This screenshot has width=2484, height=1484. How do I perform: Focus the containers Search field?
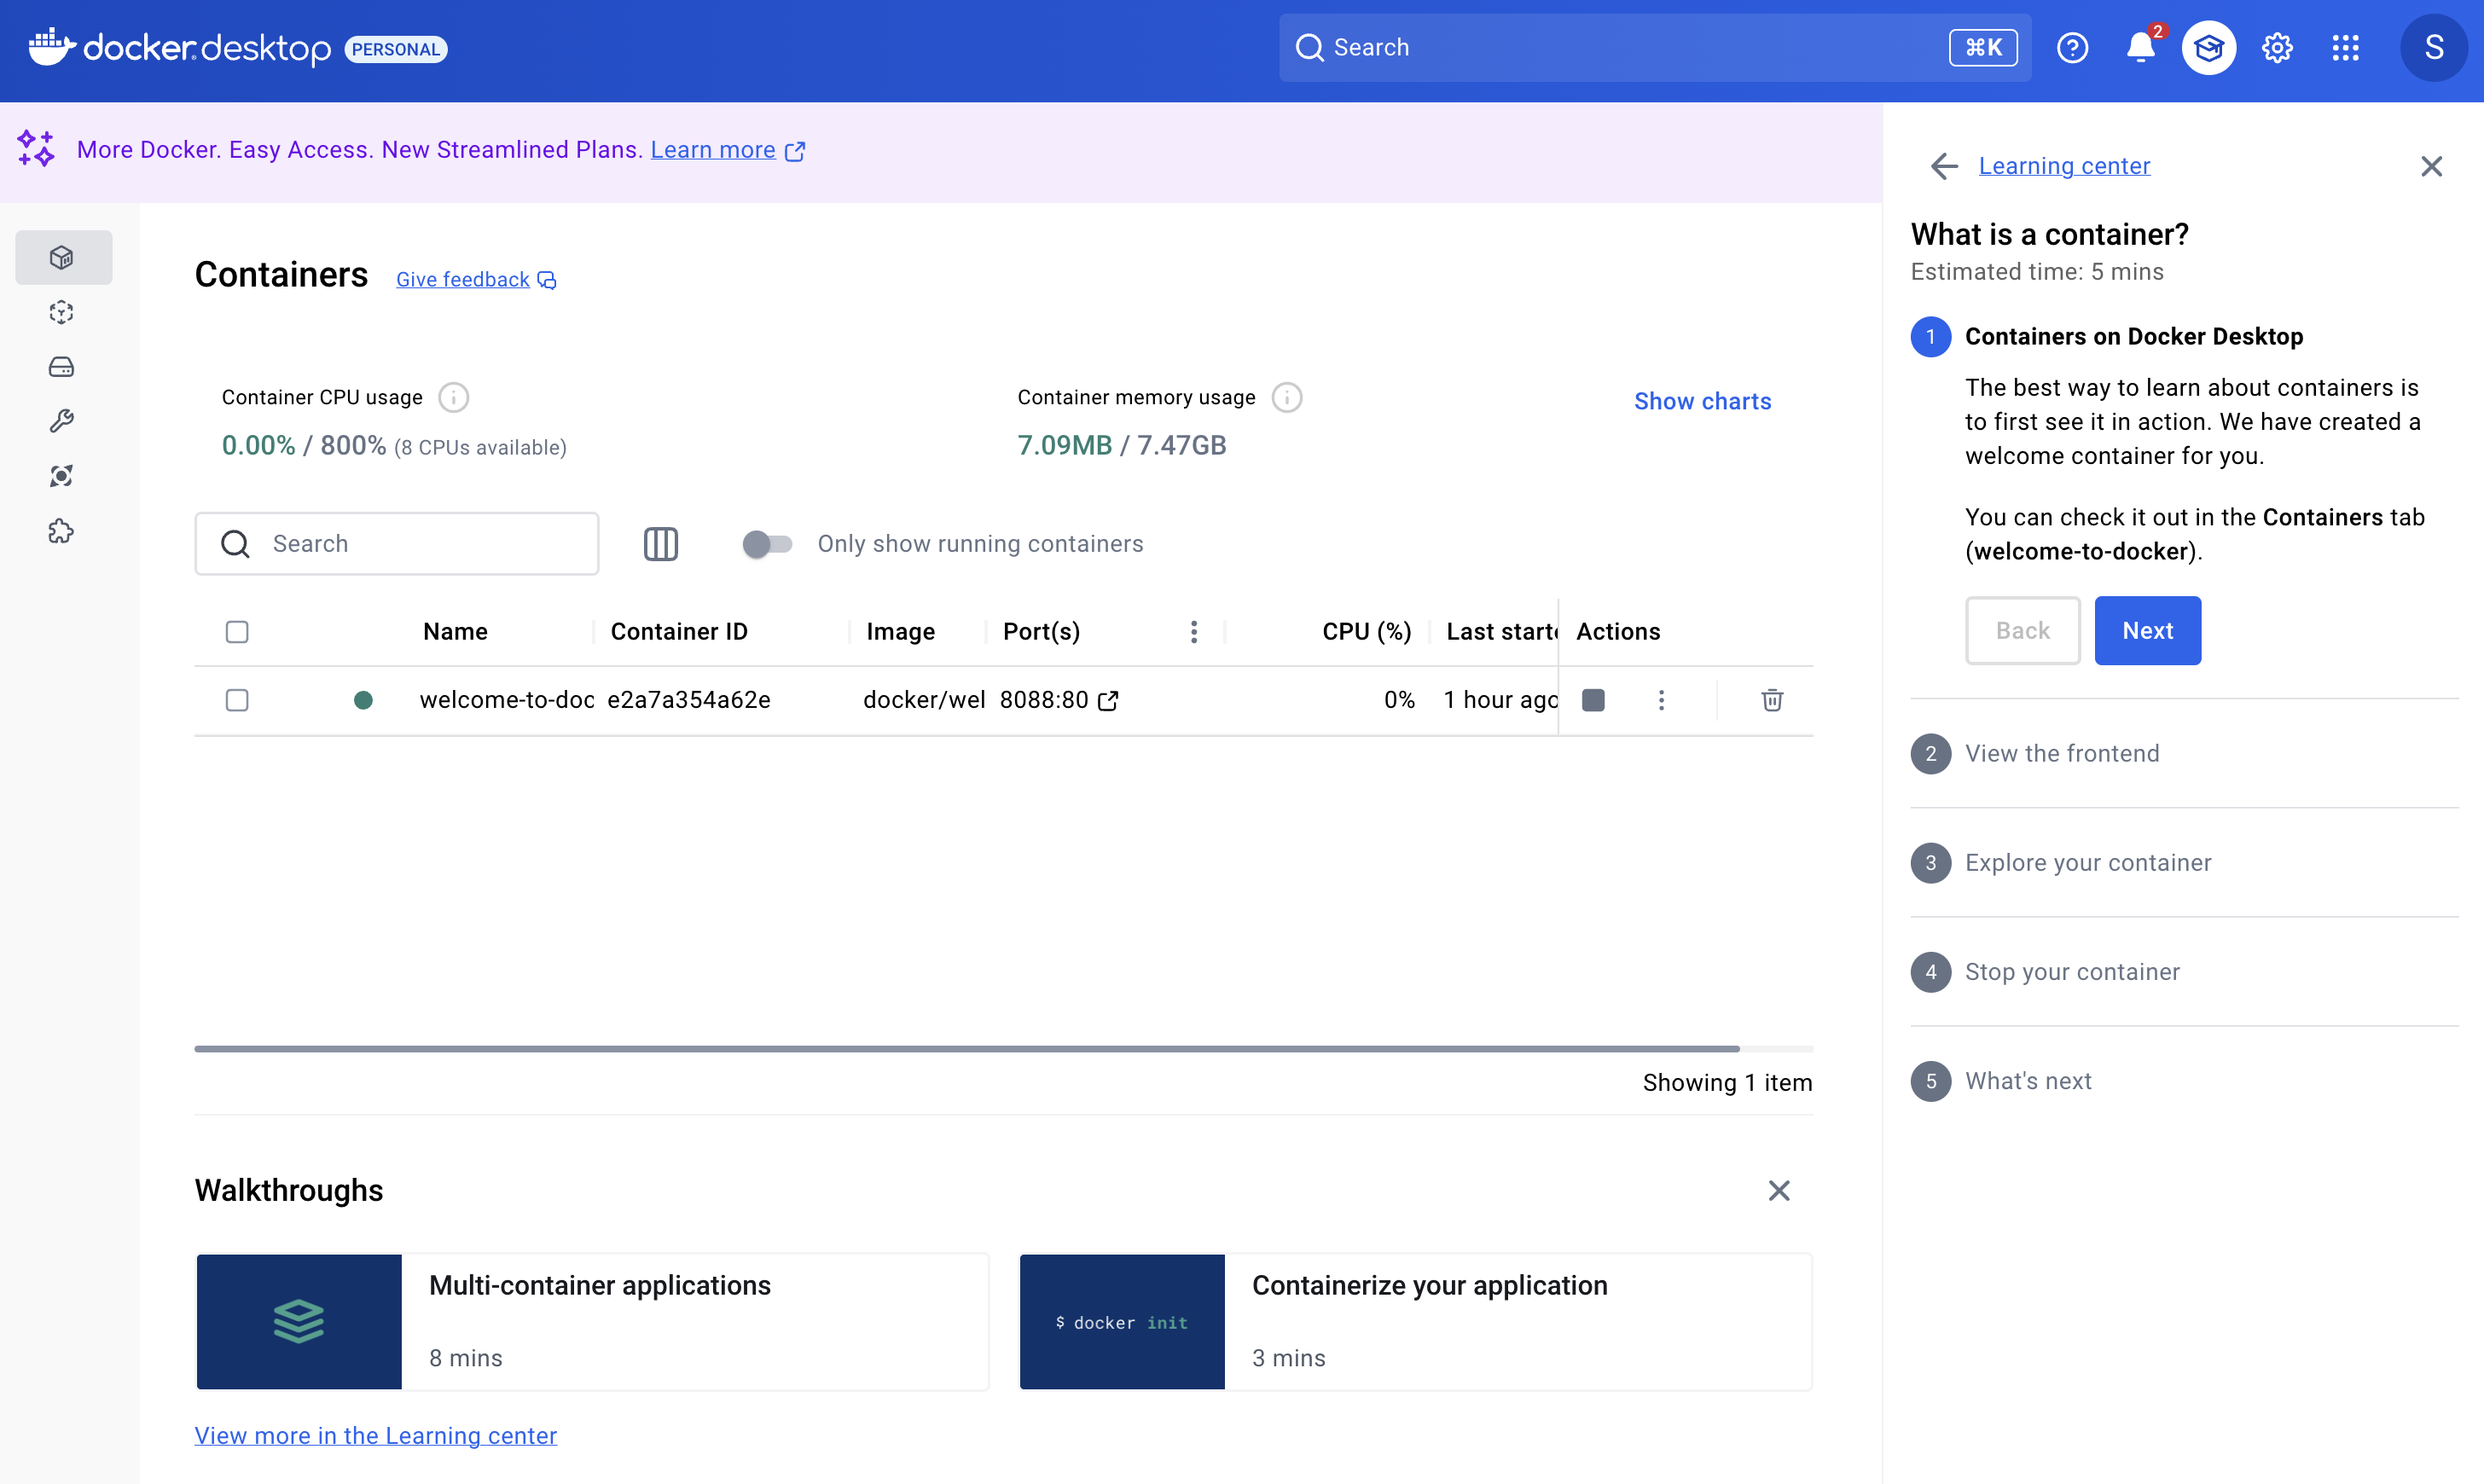[x=397, y=544]
